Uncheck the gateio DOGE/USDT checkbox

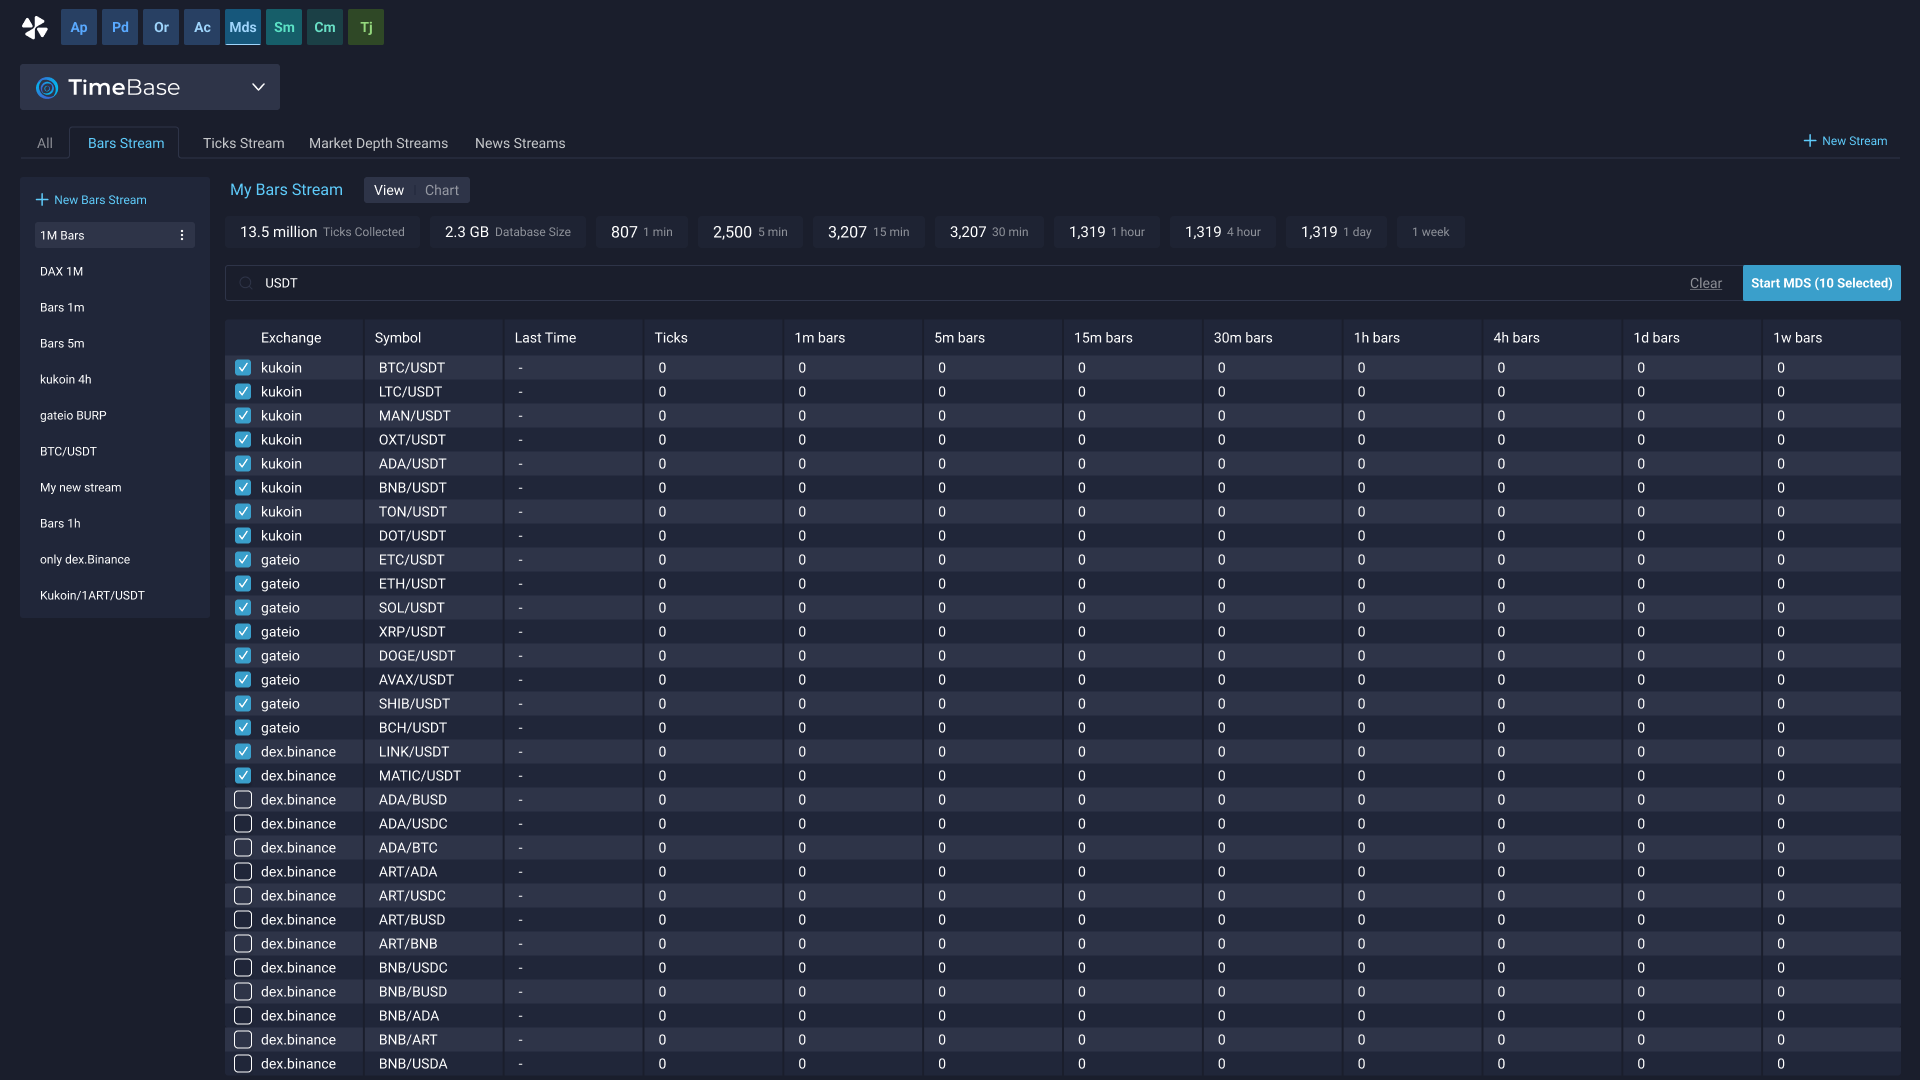(x=243, y=655)
